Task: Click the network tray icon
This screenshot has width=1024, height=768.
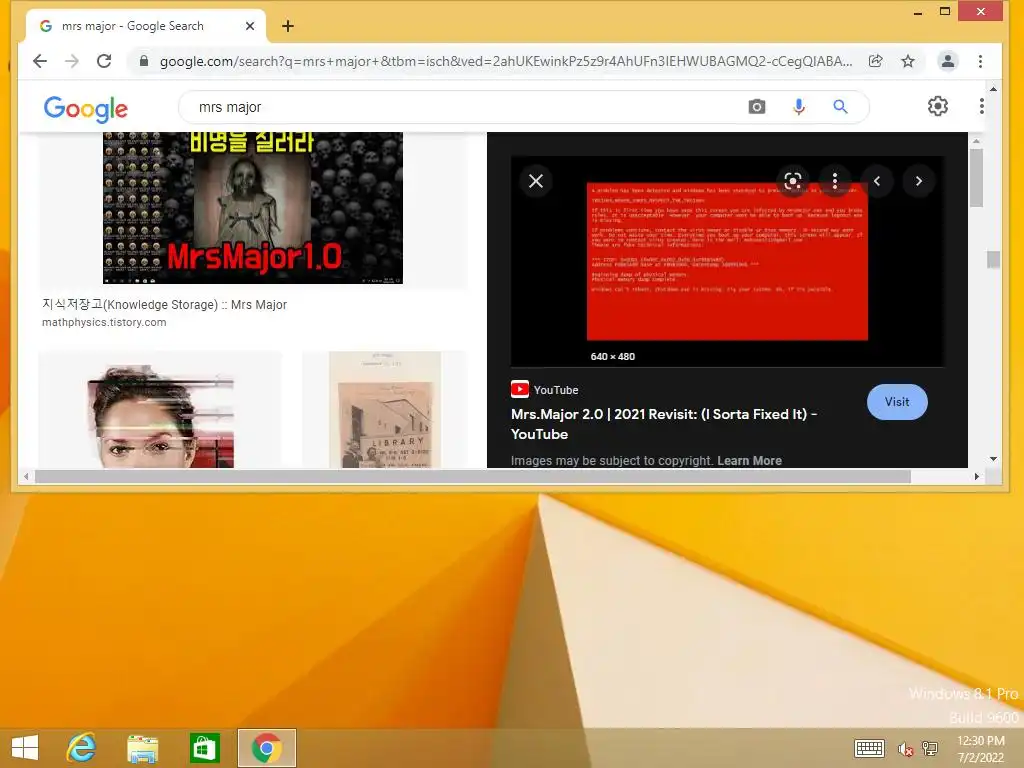Action: click(930, 748)
